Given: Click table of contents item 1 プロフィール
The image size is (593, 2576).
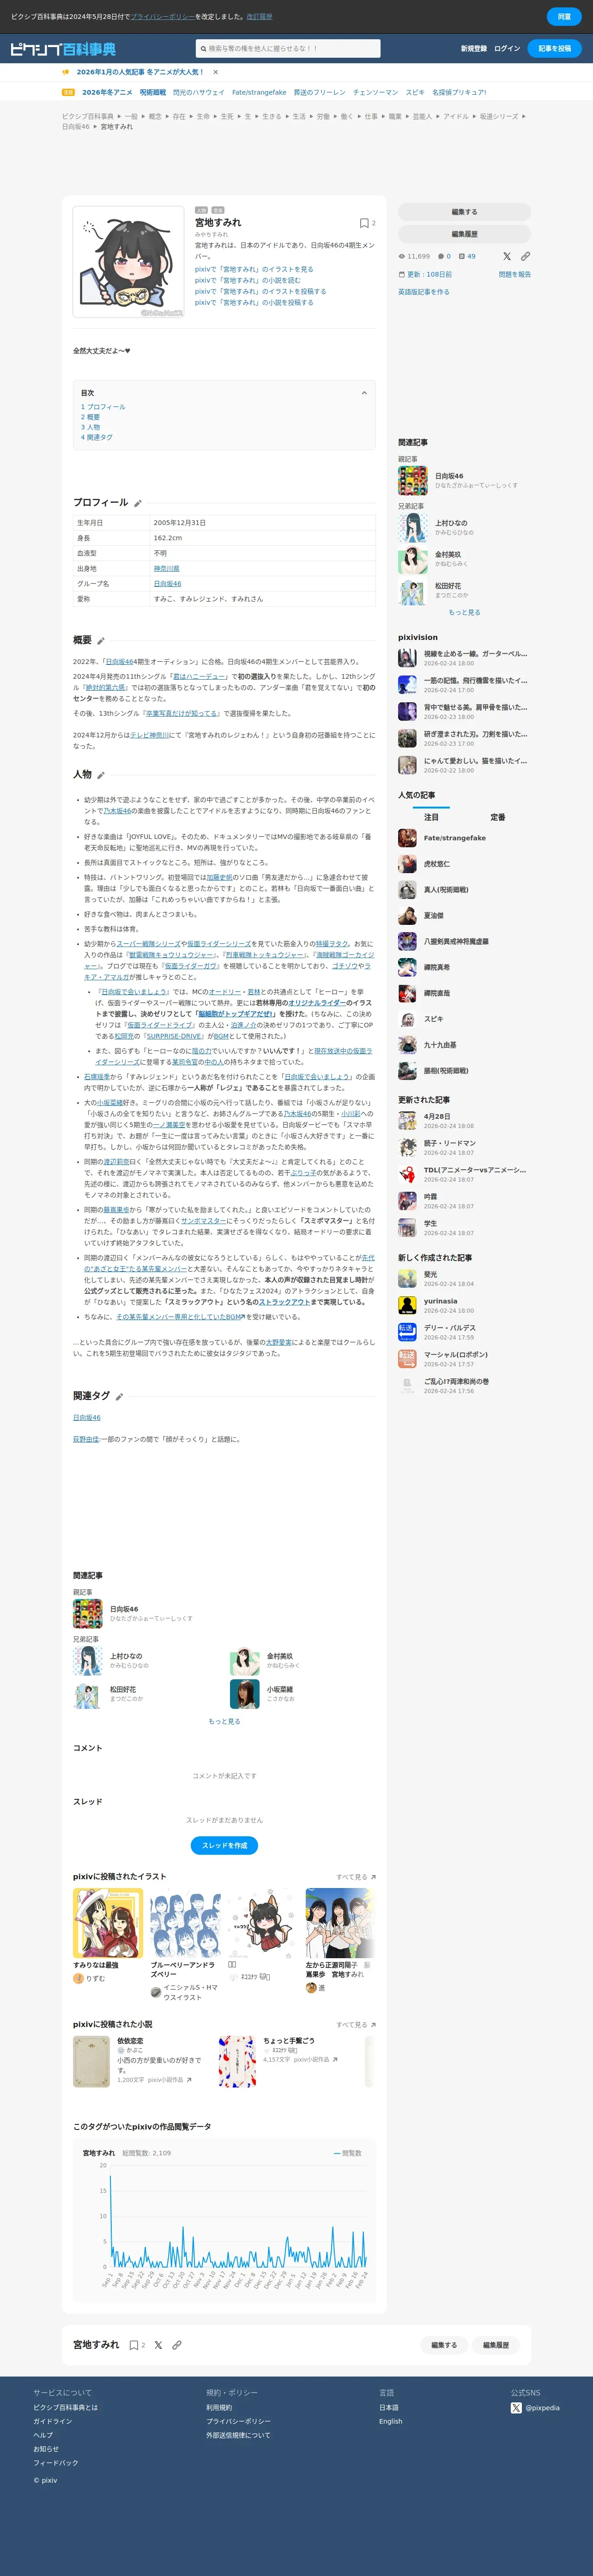Looking at the screenshot, I should tap(103, 407).
